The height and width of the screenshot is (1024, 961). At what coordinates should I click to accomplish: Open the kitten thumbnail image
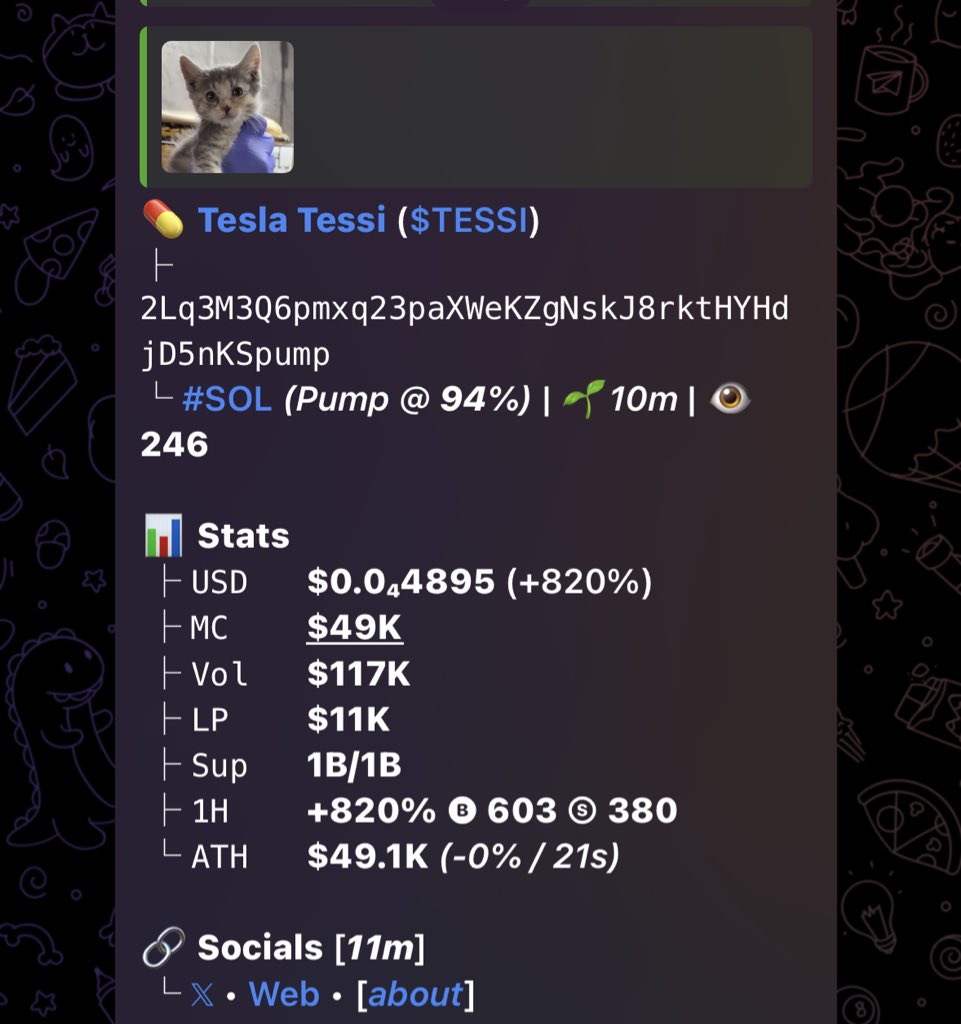[x=228, y=107]
